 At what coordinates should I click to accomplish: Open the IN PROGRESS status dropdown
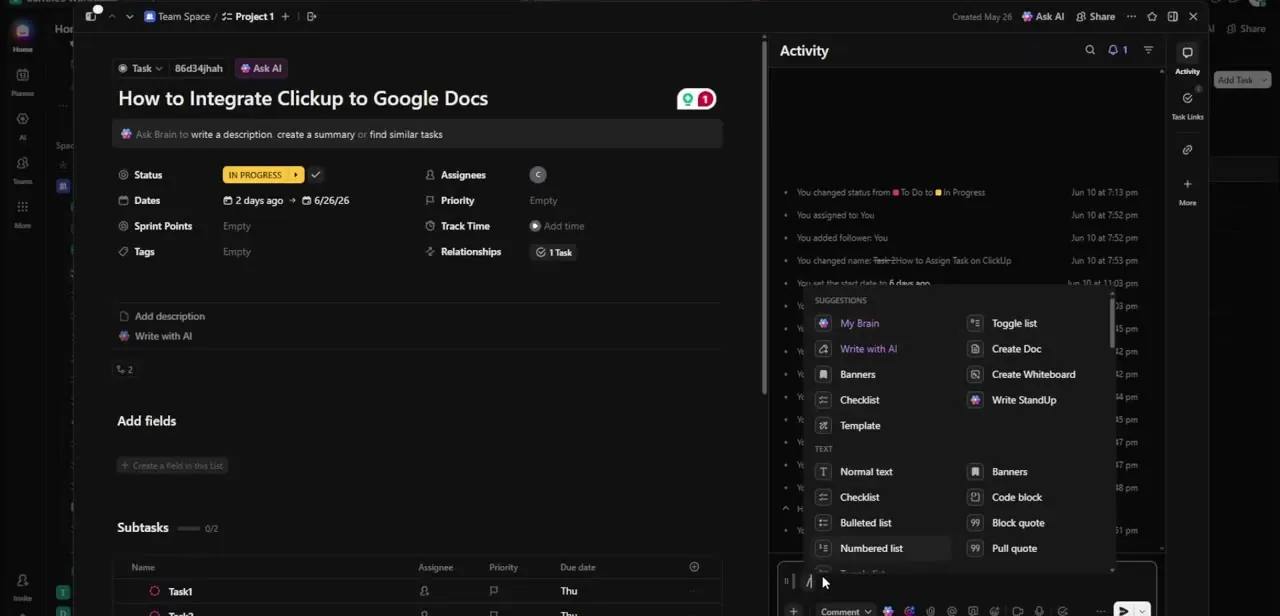[256, 175]
